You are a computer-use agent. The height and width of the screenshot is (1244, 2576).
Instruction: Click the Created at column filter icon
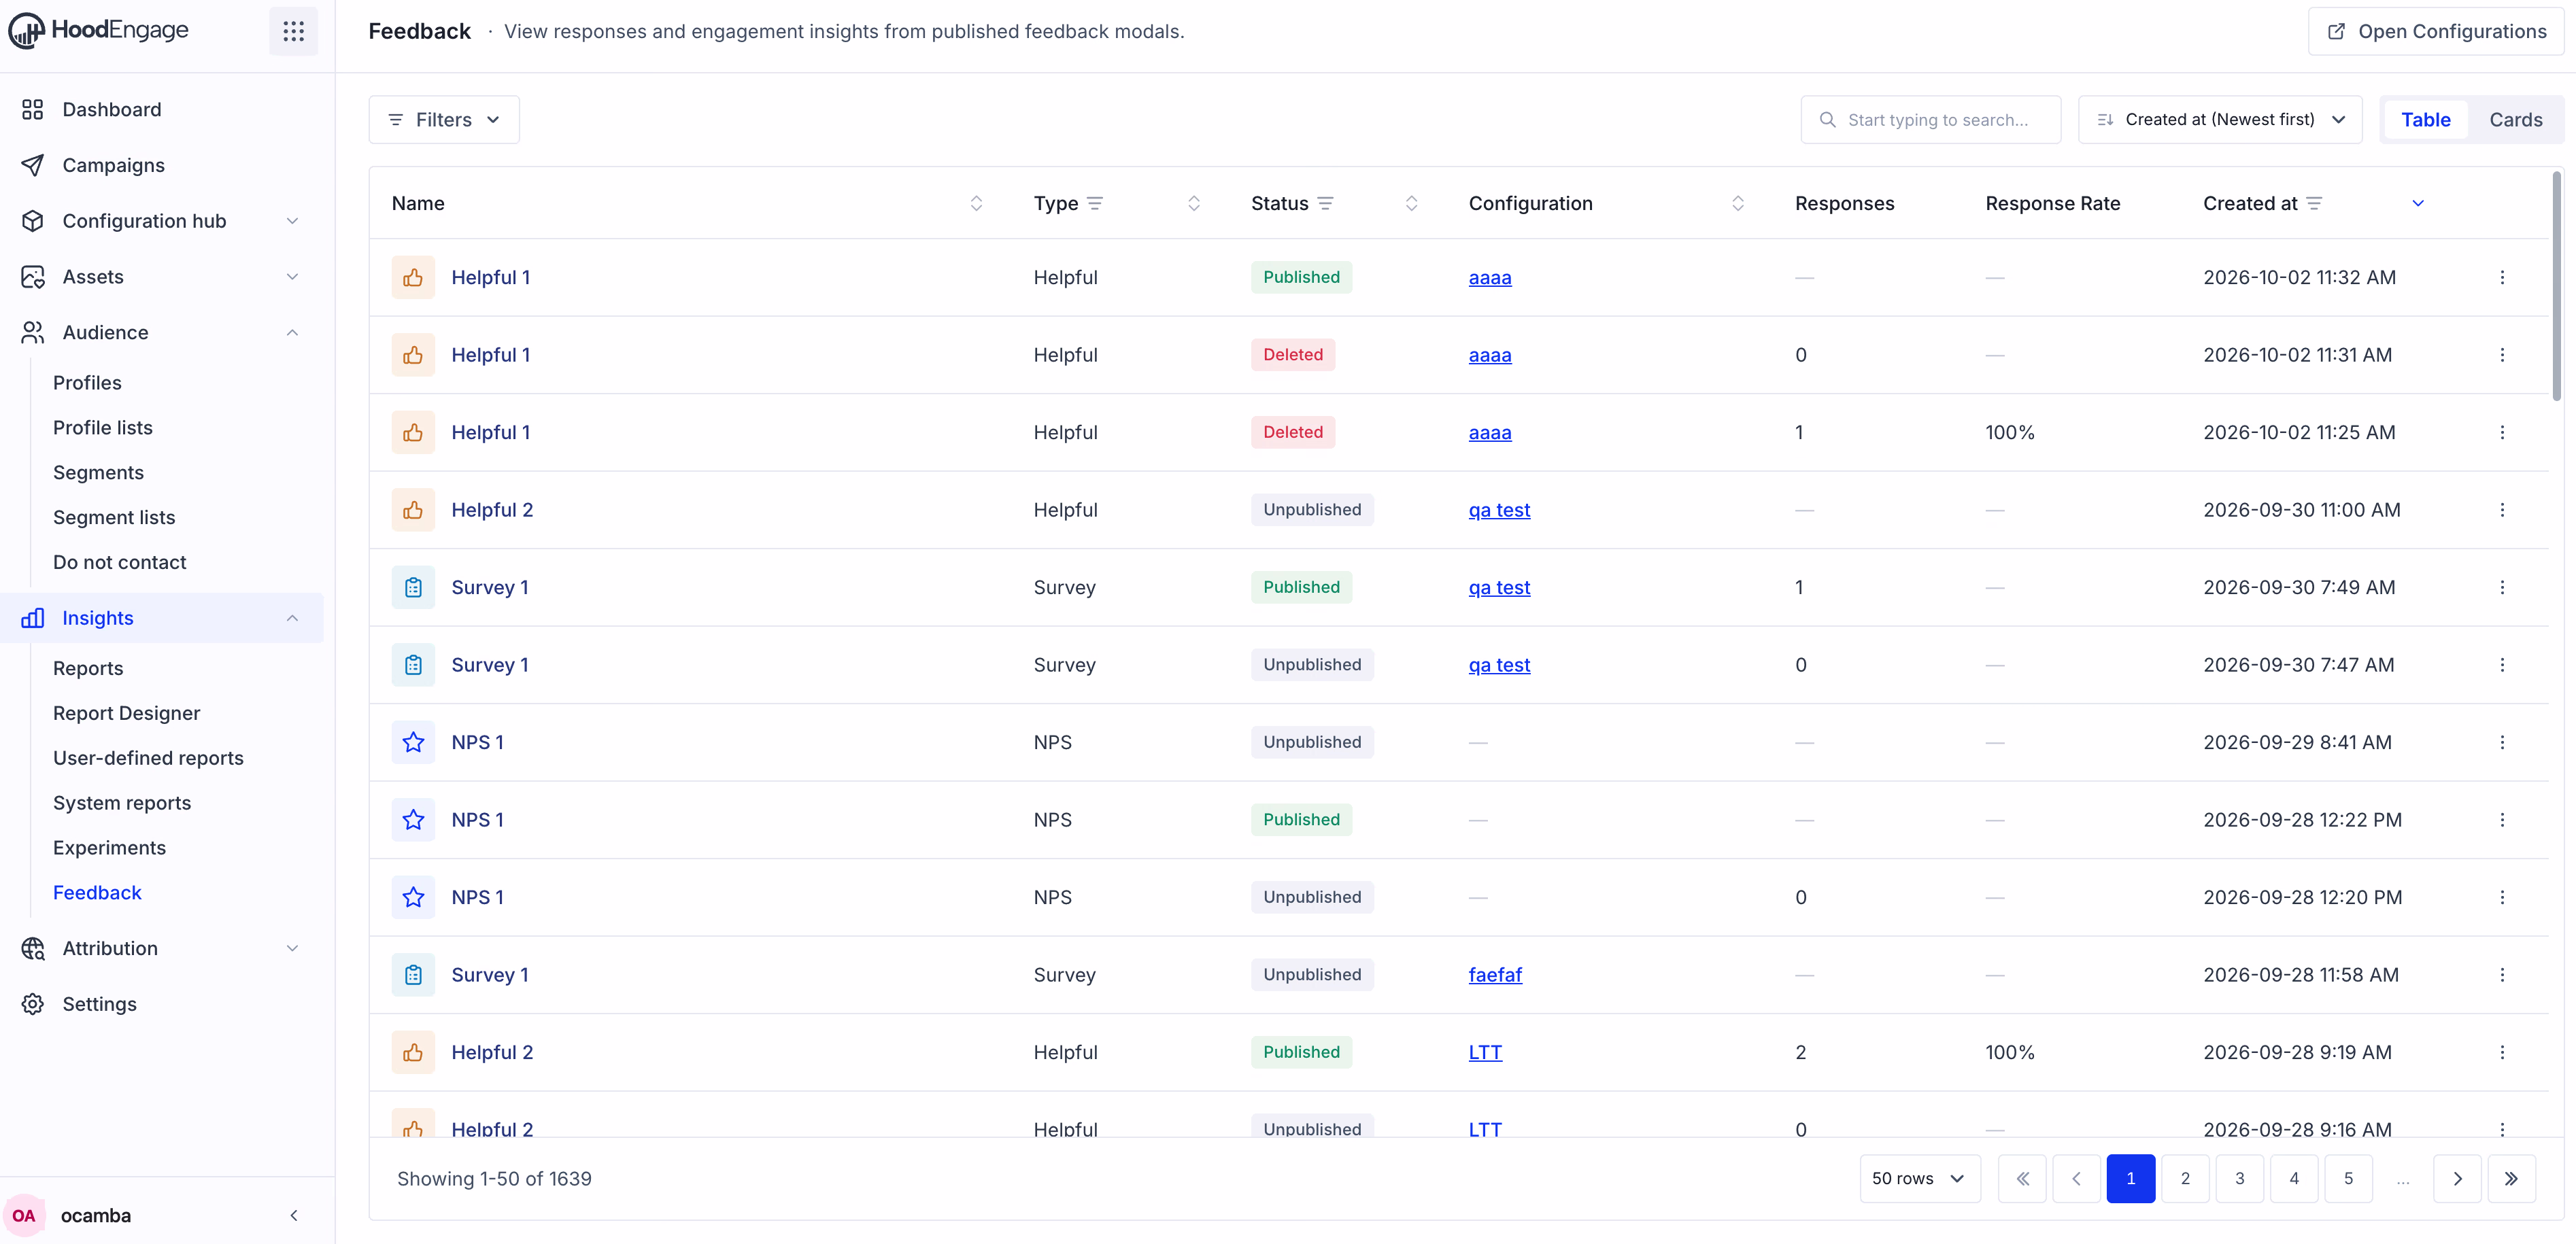click(x=2314, y=203)
